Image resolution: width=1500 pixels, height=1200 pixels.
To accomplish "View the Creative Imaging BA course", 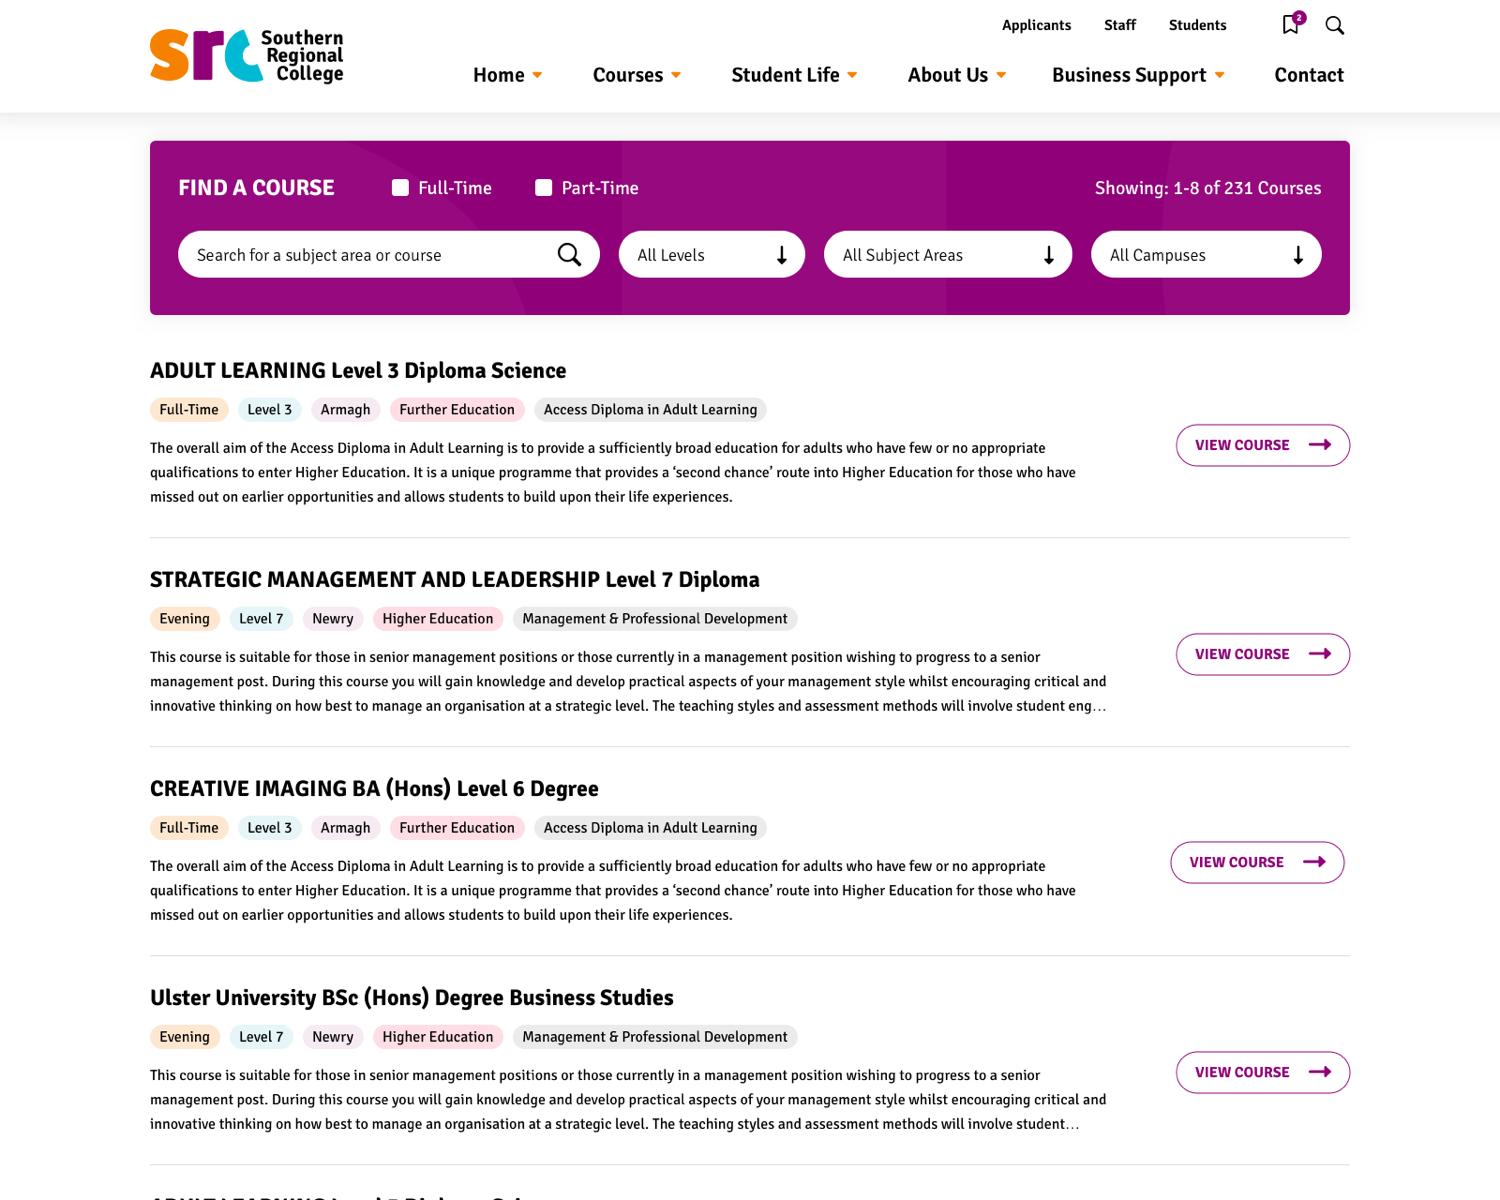I will (1256, 862).
